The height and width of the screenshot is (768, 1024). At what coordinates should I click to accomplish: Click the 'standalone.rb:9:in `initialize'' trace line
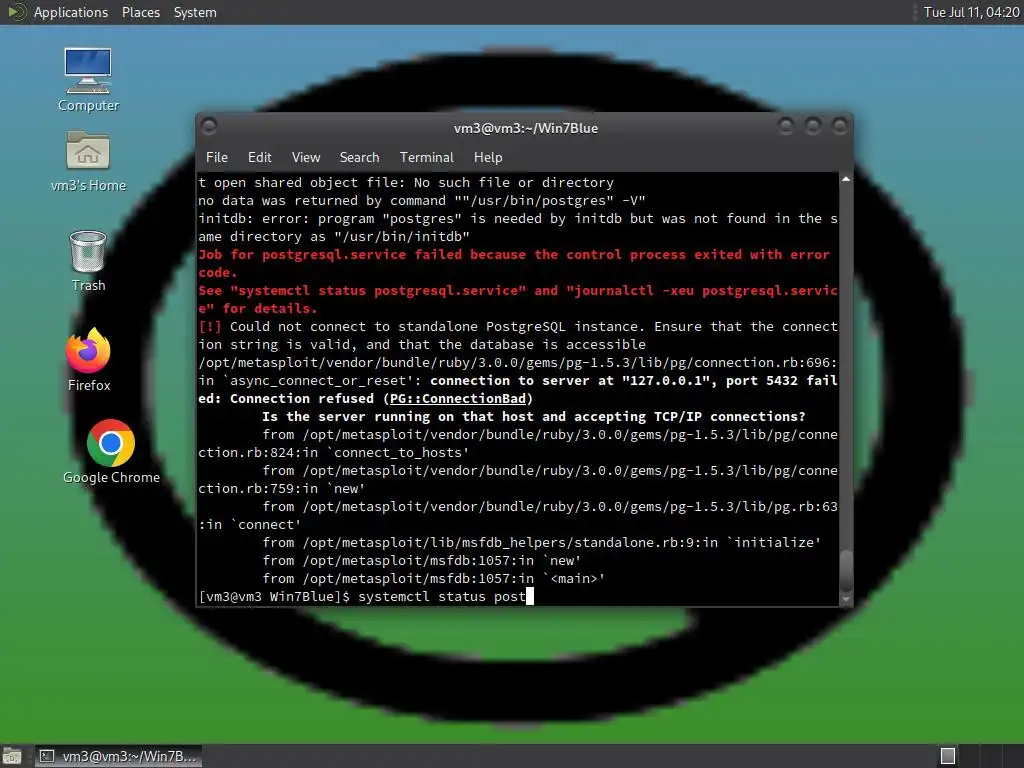click(541, 543)
